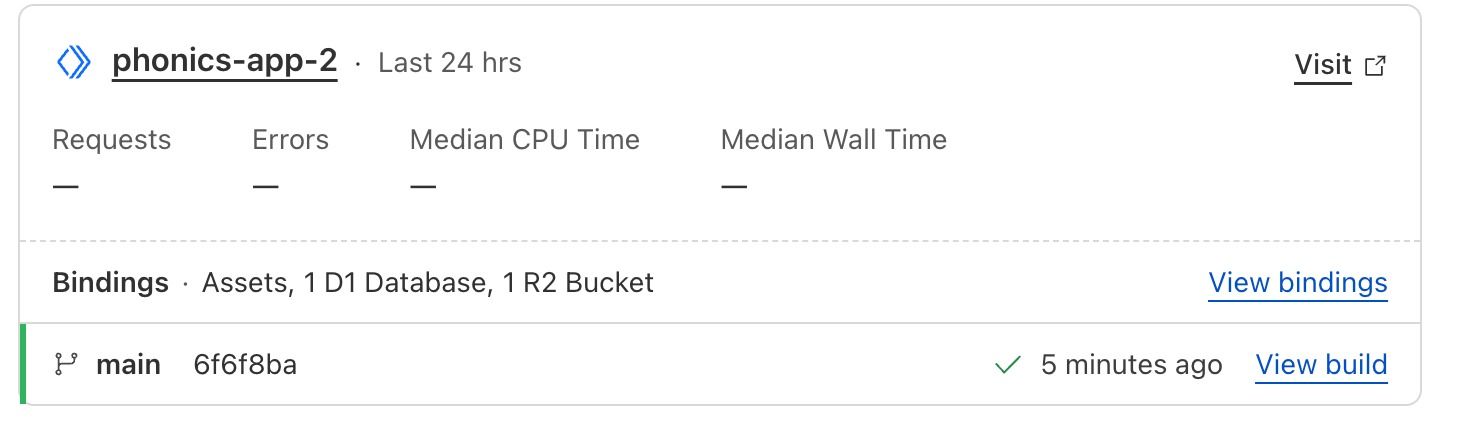Select the main branch name
1460x436 pixels.
pos(128,365)
